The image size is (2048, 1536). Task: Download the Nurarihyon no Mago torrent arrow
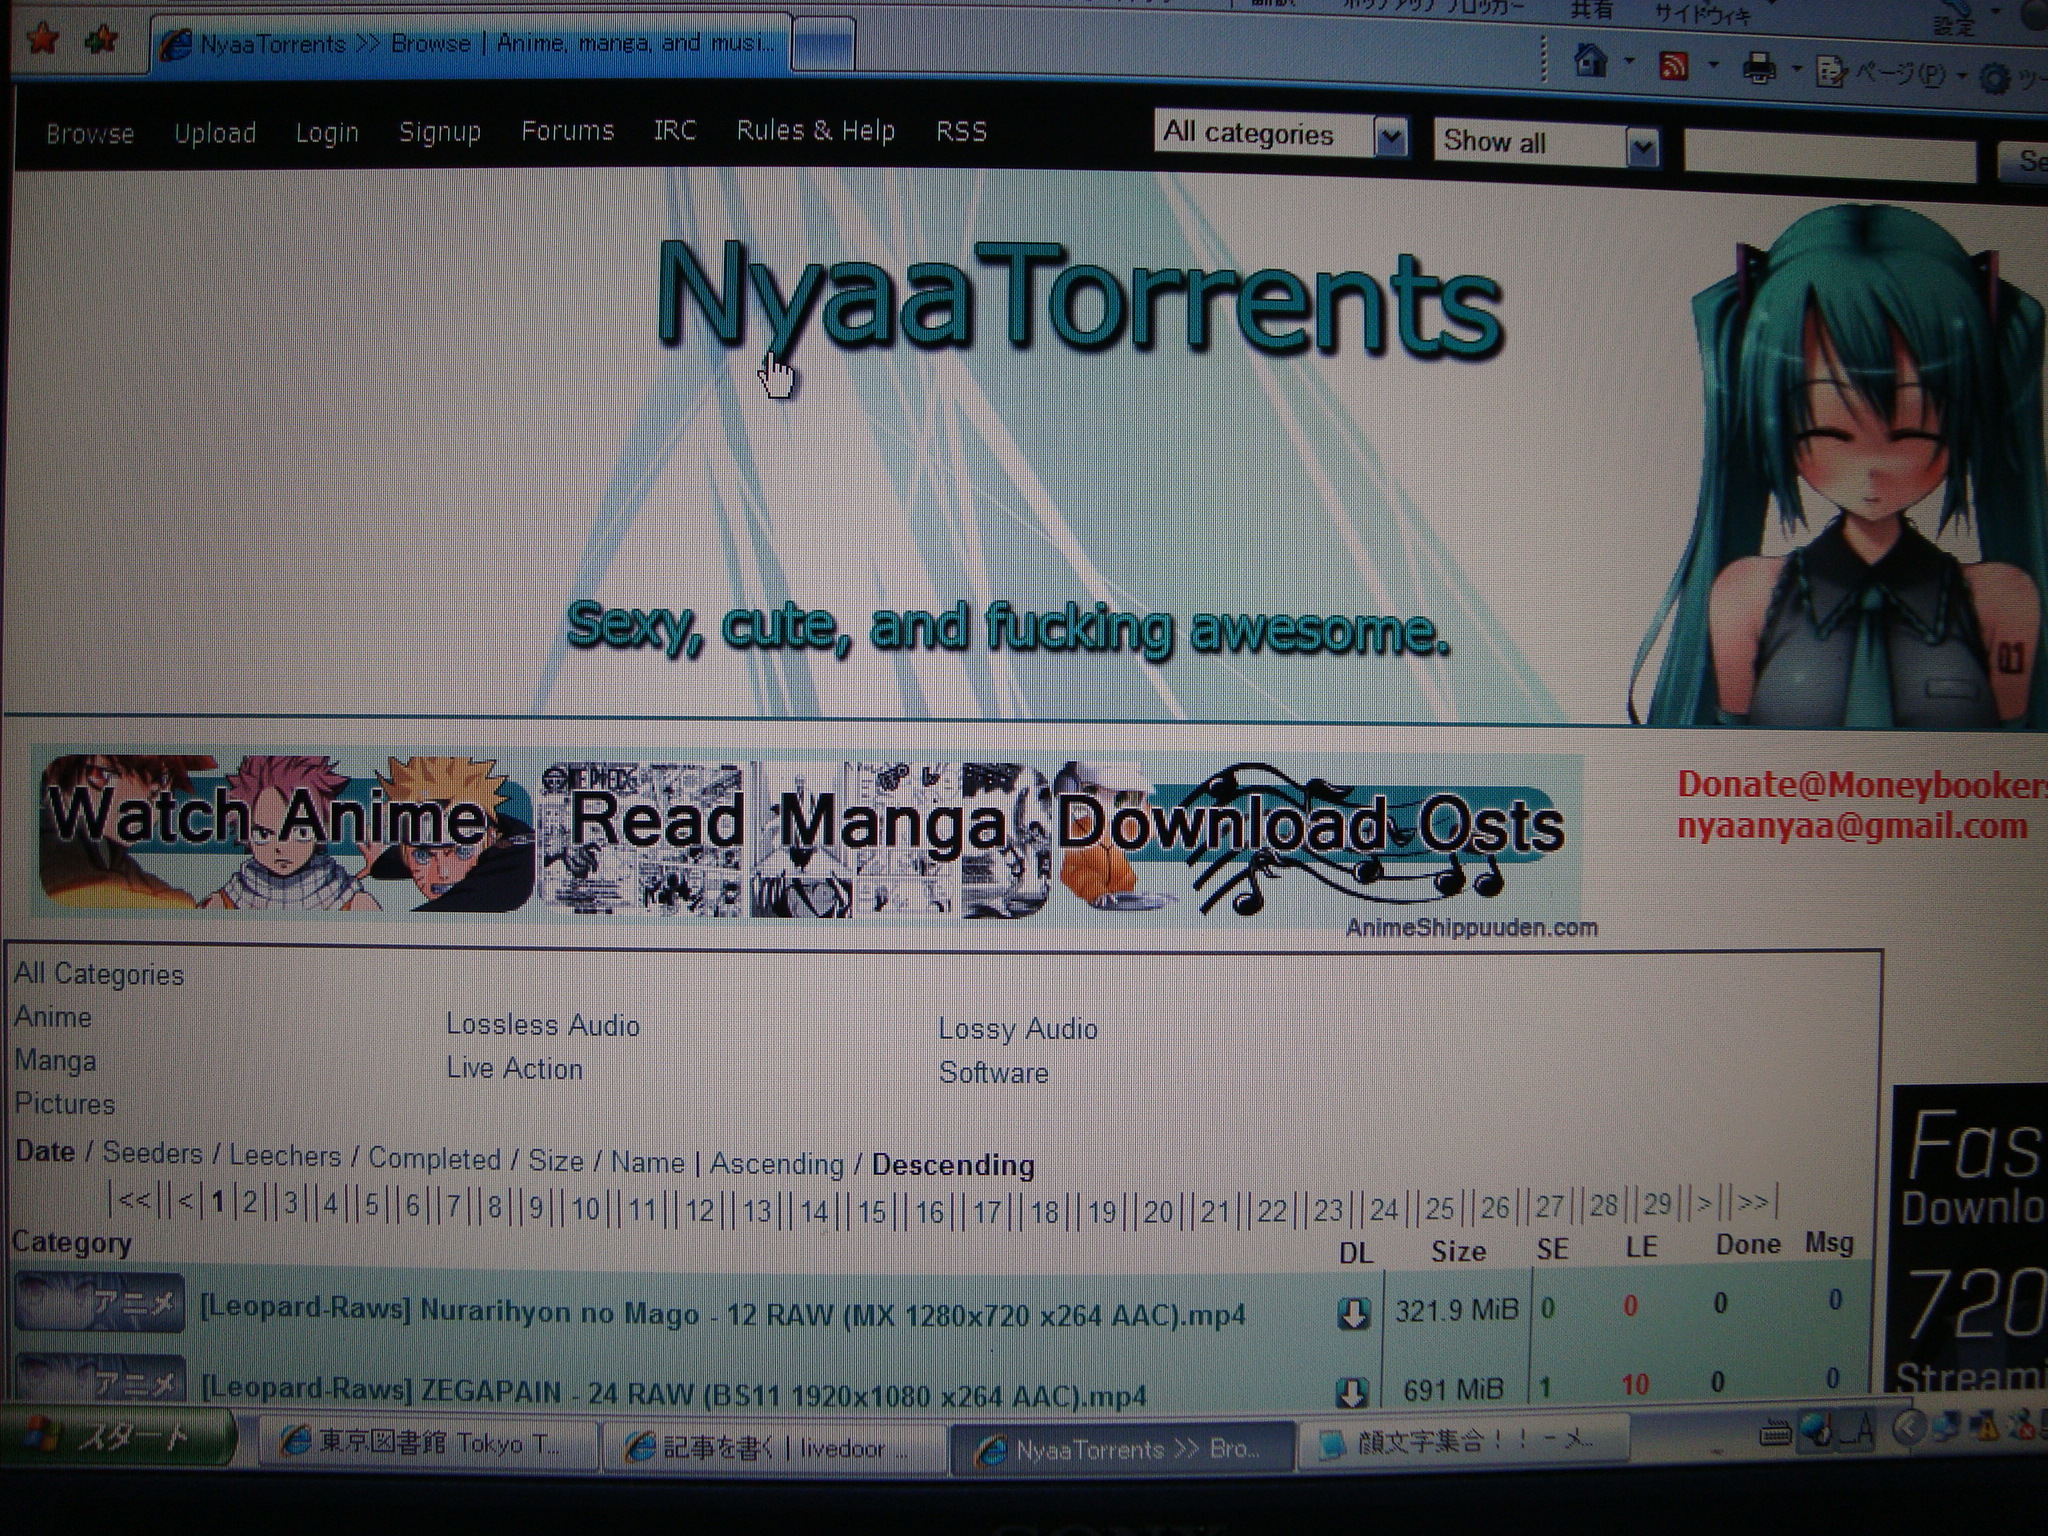click(x=1353, y=1313)
